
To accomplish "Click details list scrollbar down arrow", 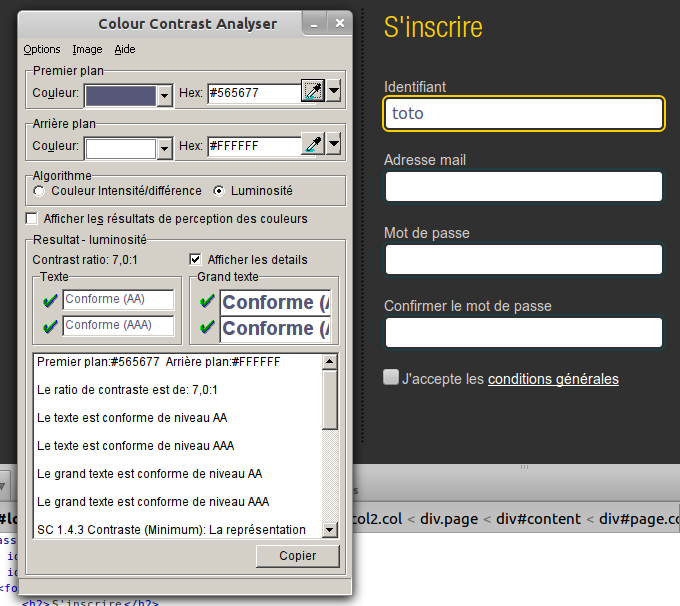I will coord(330,530).
